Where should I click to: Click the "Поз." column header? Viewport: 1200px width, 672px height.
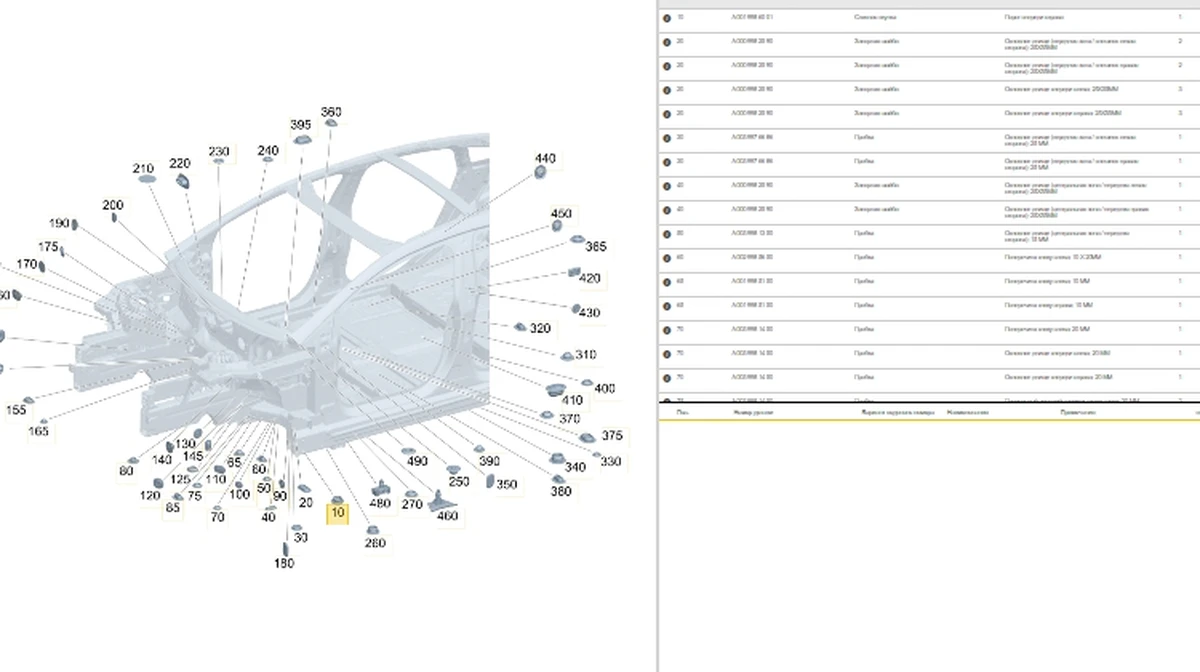click(x=682, y=412)
